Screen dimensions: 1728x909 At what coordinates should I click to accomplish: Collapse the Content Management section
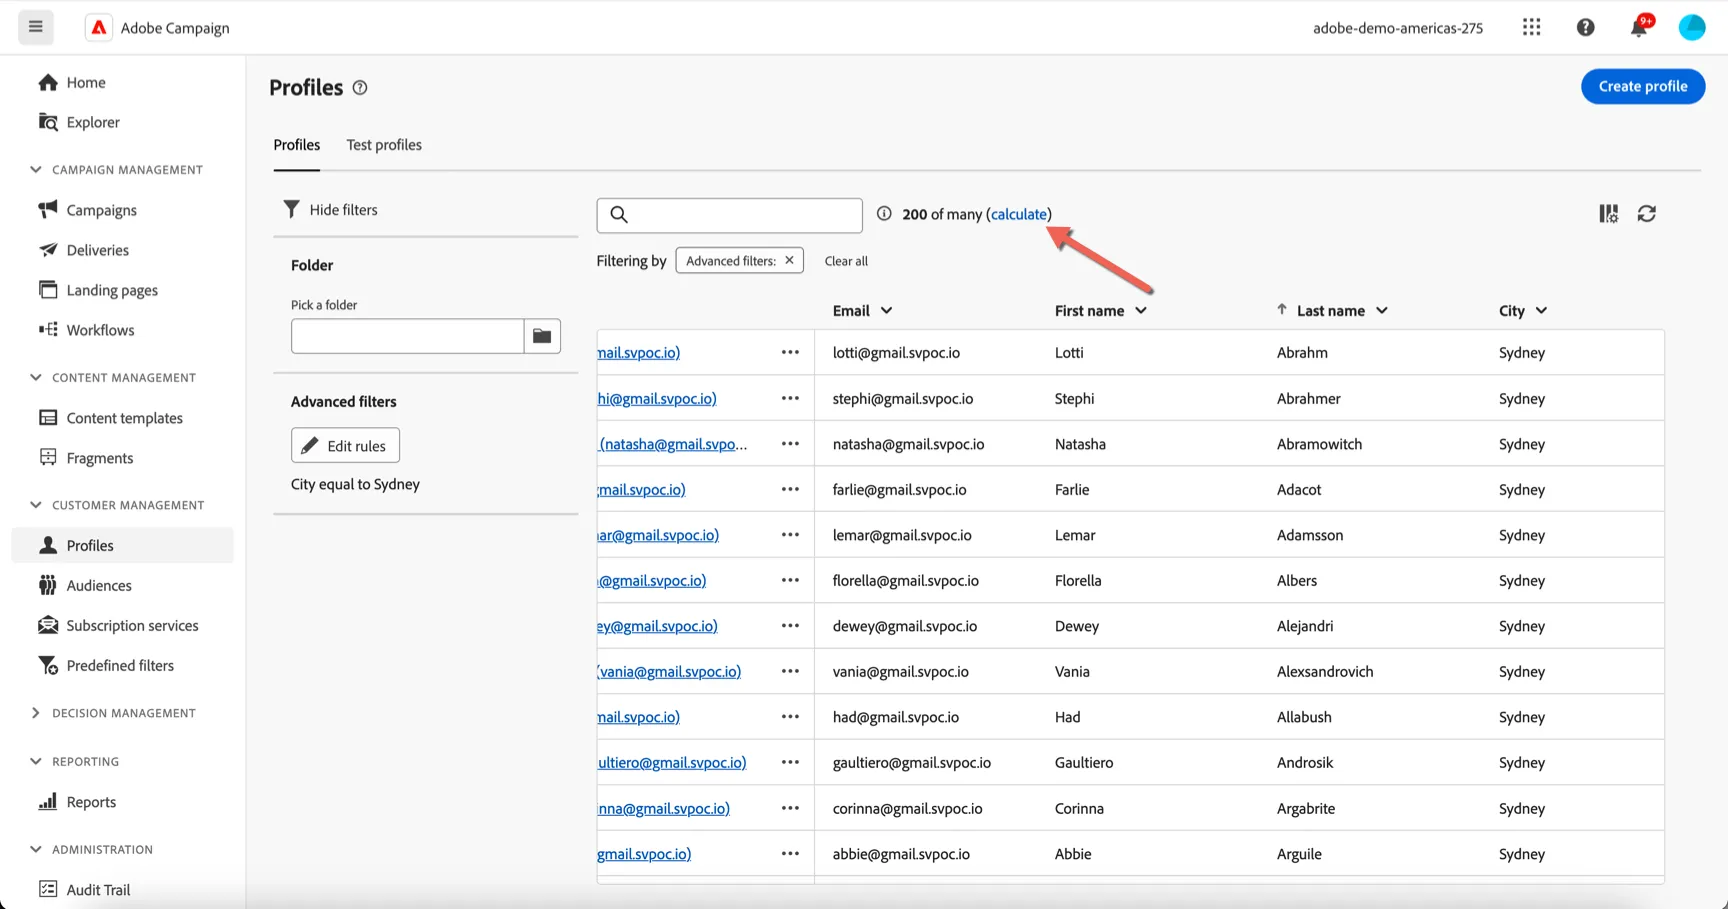[36, 377]
